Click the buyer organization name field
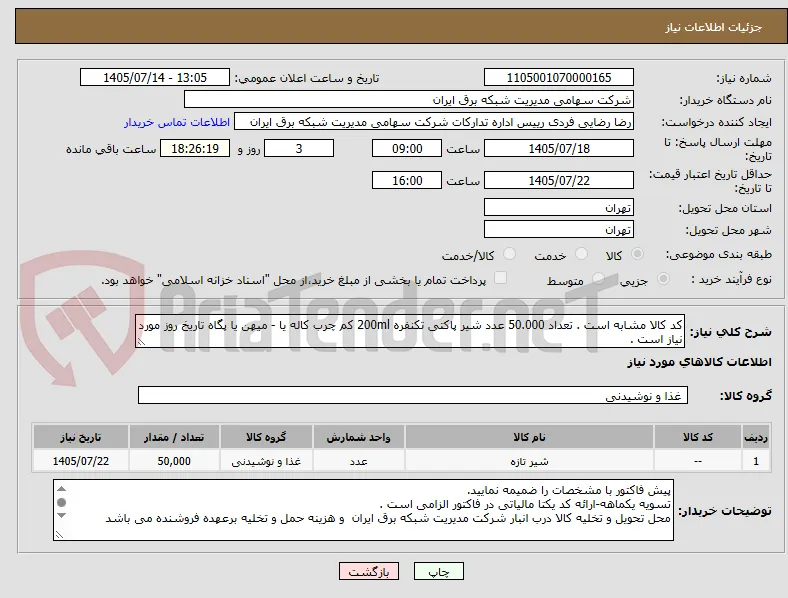Image resolution: width=788 pixels, height=598 pixels. [409, 99]
